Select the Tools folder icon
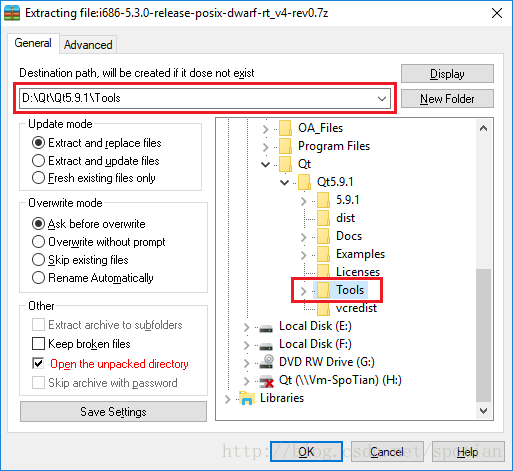Viewport: 513px width, 471px height. [x=323, y=290]
